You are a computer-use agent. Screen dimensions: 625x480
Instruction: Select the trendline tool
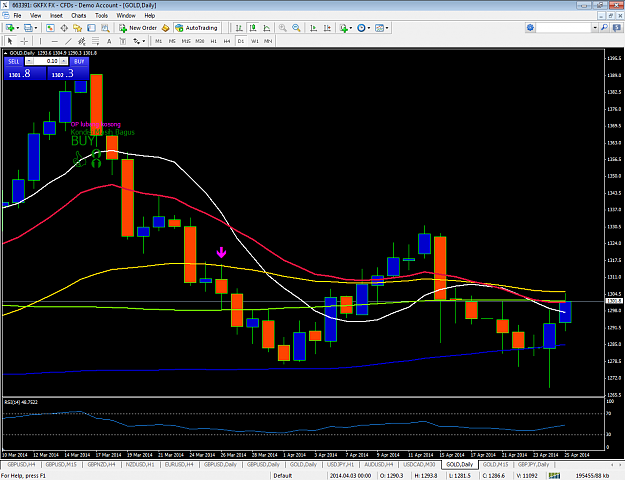(x=68, y=41)
